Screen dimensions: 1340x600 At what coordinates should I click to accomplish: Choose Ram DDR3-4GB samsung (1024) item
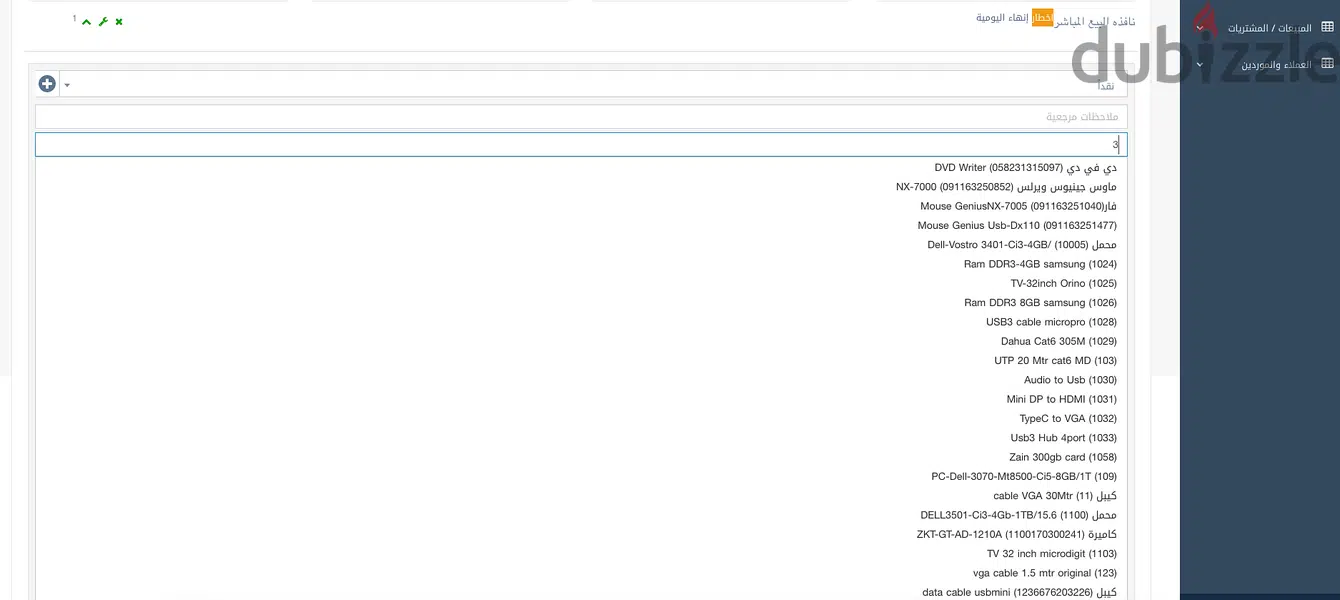1040,264
